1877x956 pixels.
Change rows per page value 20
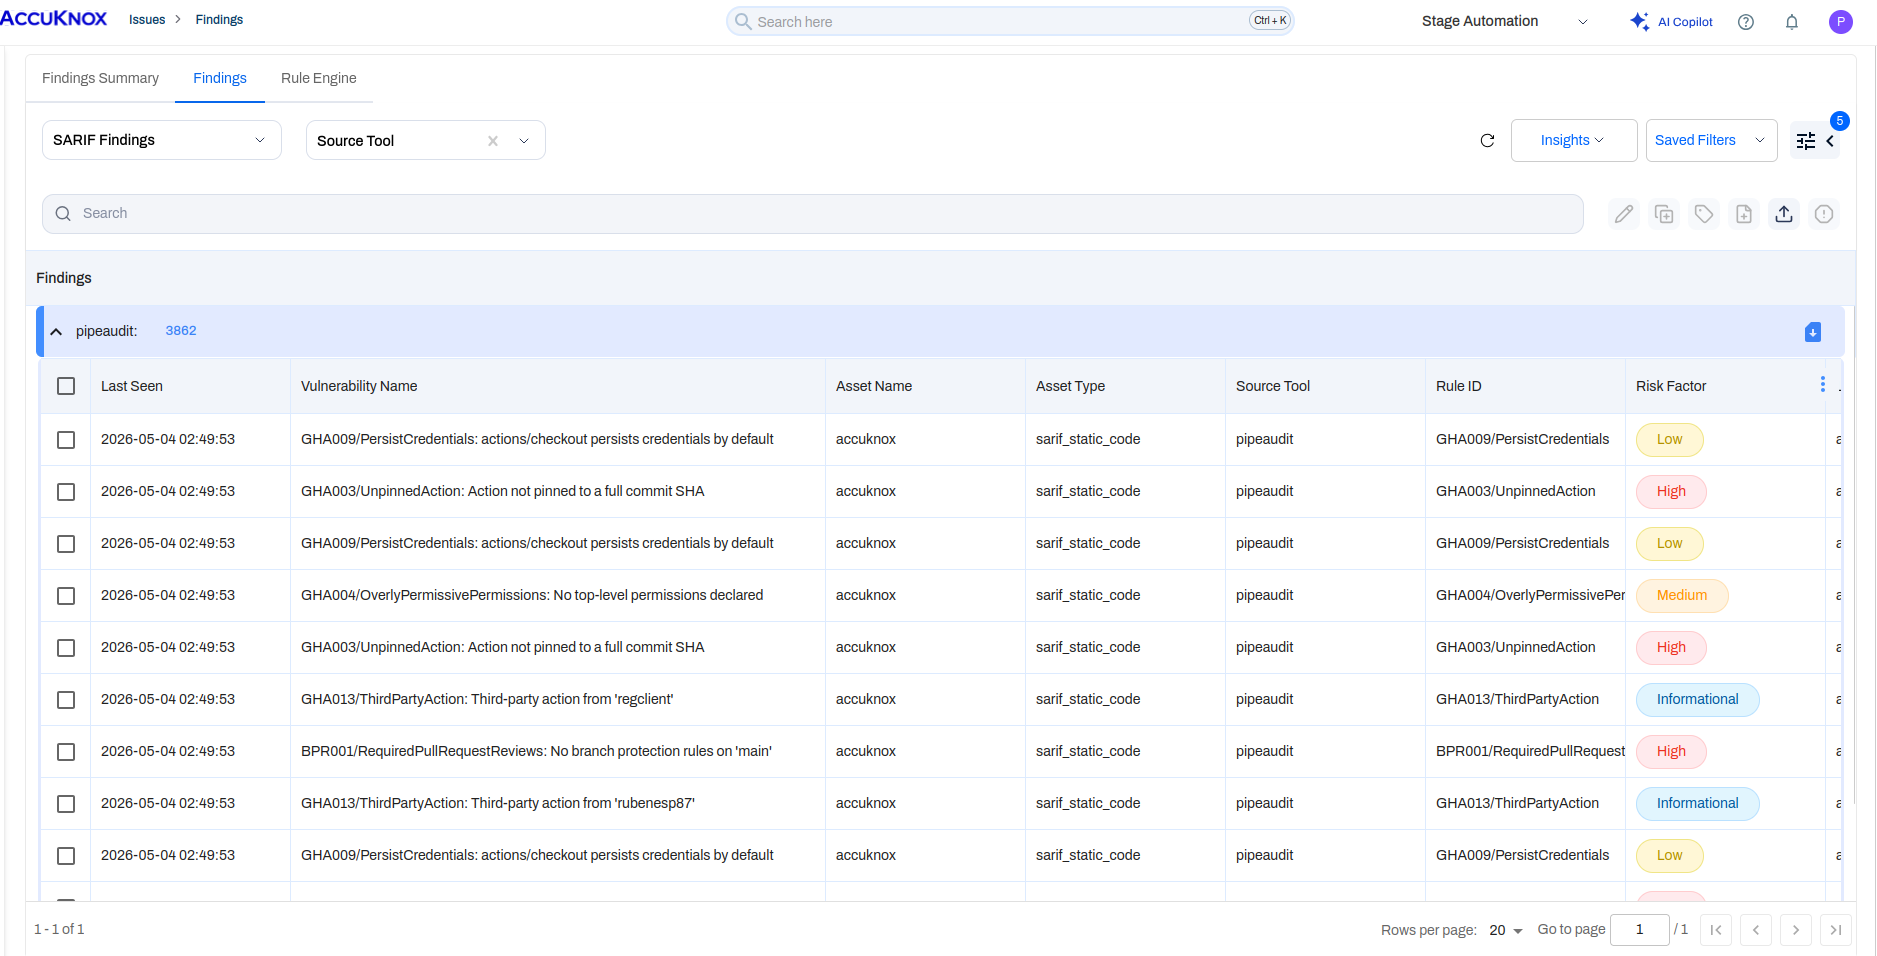coord(1505,930)
